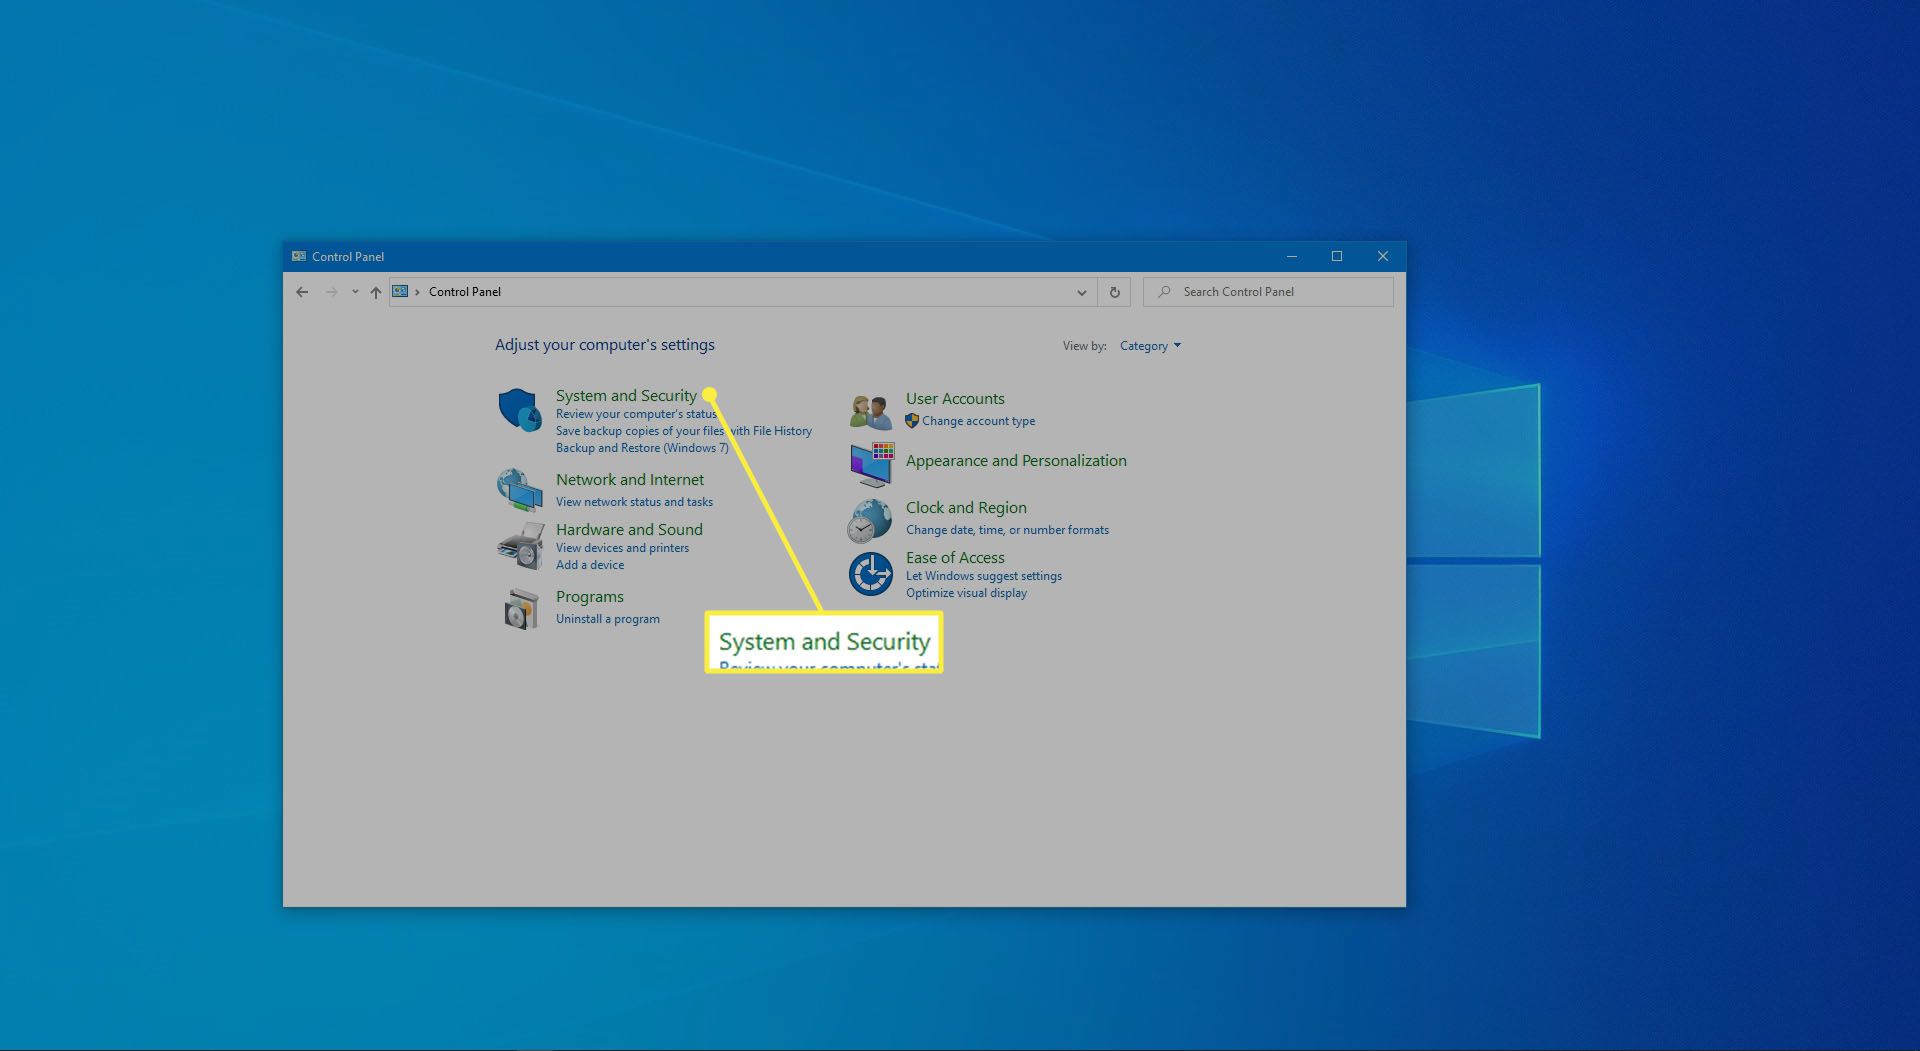
Task: Click the Control Panel breadcrumb in address bar
Action: point(465,292)
